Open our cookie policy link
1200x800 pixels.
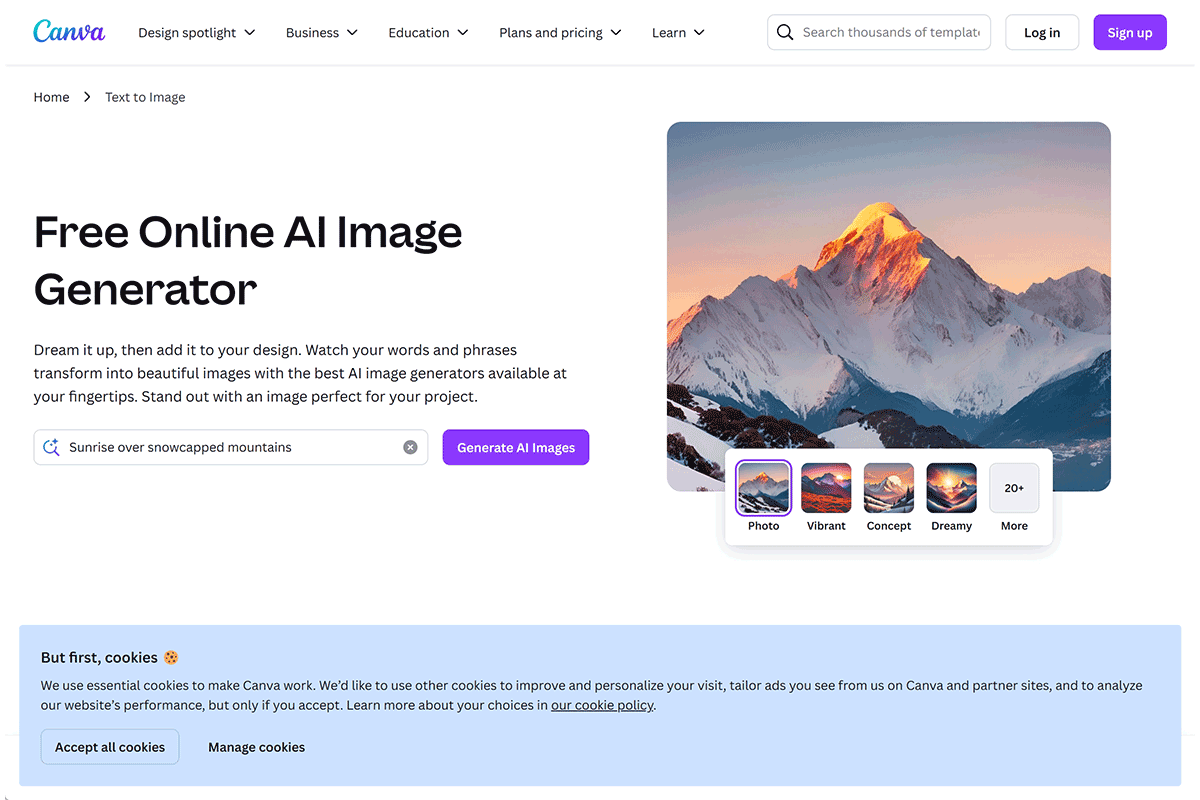pos(601,704)
